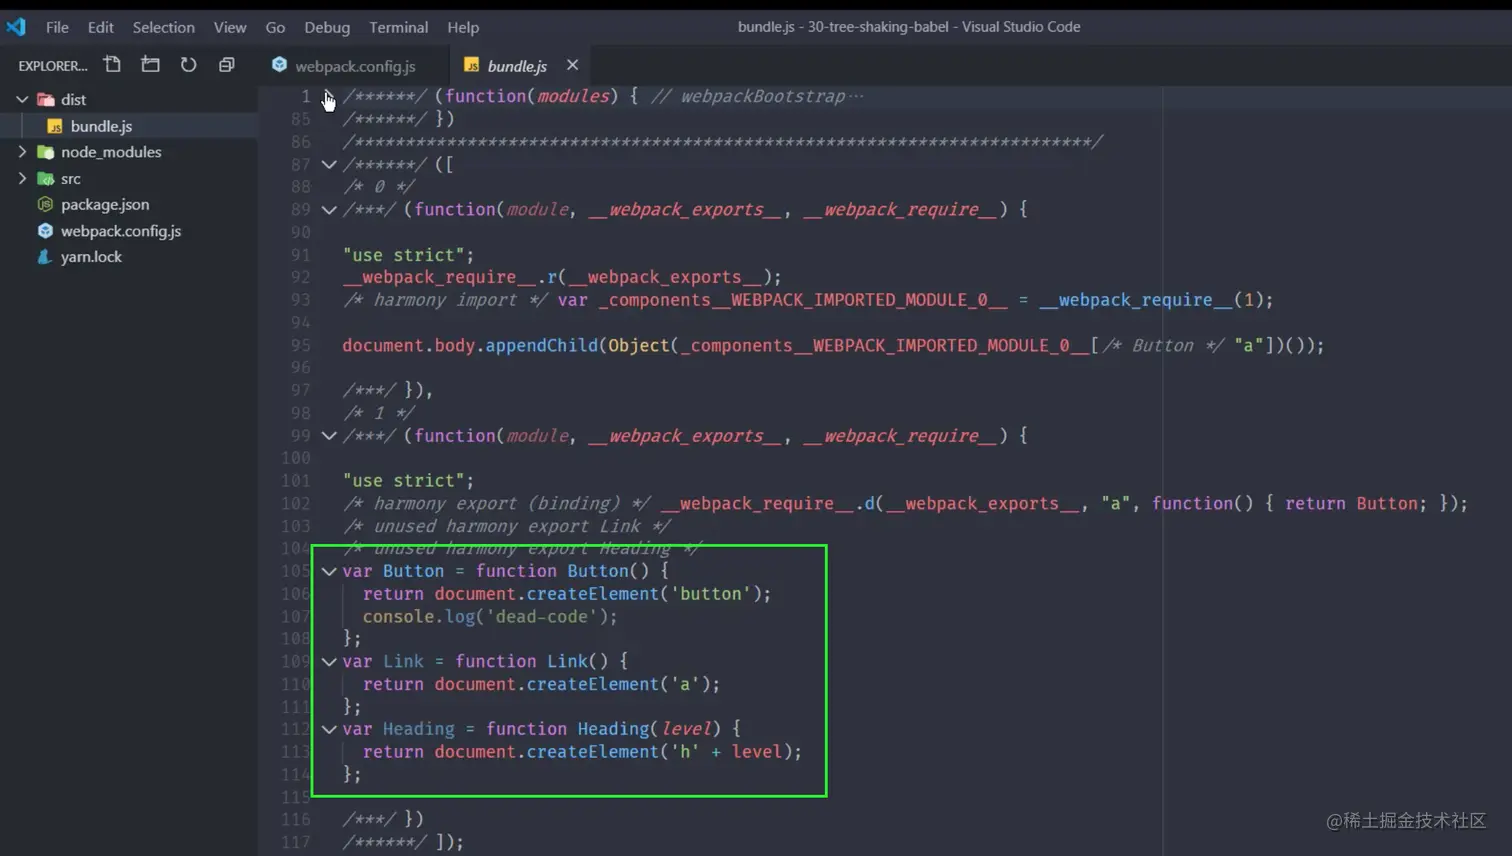This screenshot has width=1512, height=856.
Task: Open the File menu
Action: [57, 27]
